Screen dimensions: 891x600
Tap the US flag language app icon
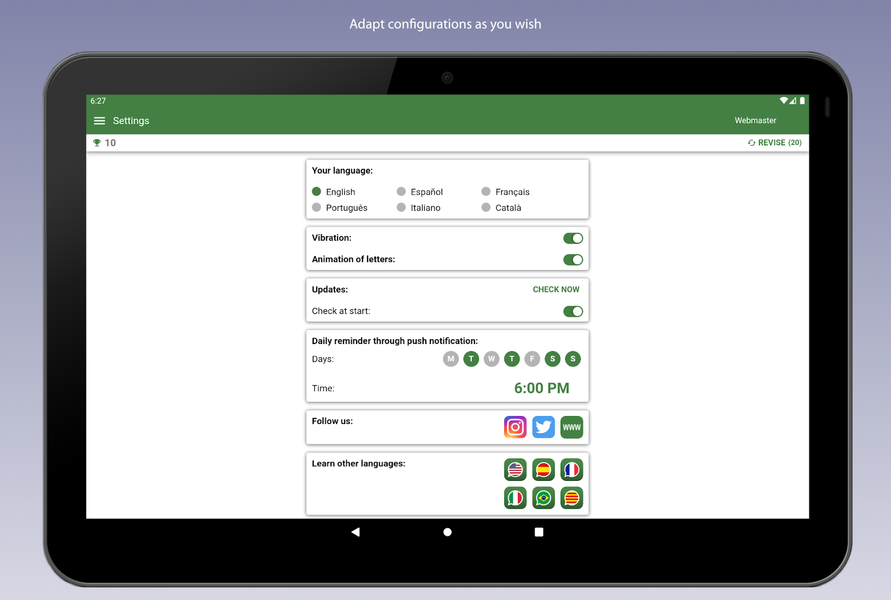tap(515, 470)
